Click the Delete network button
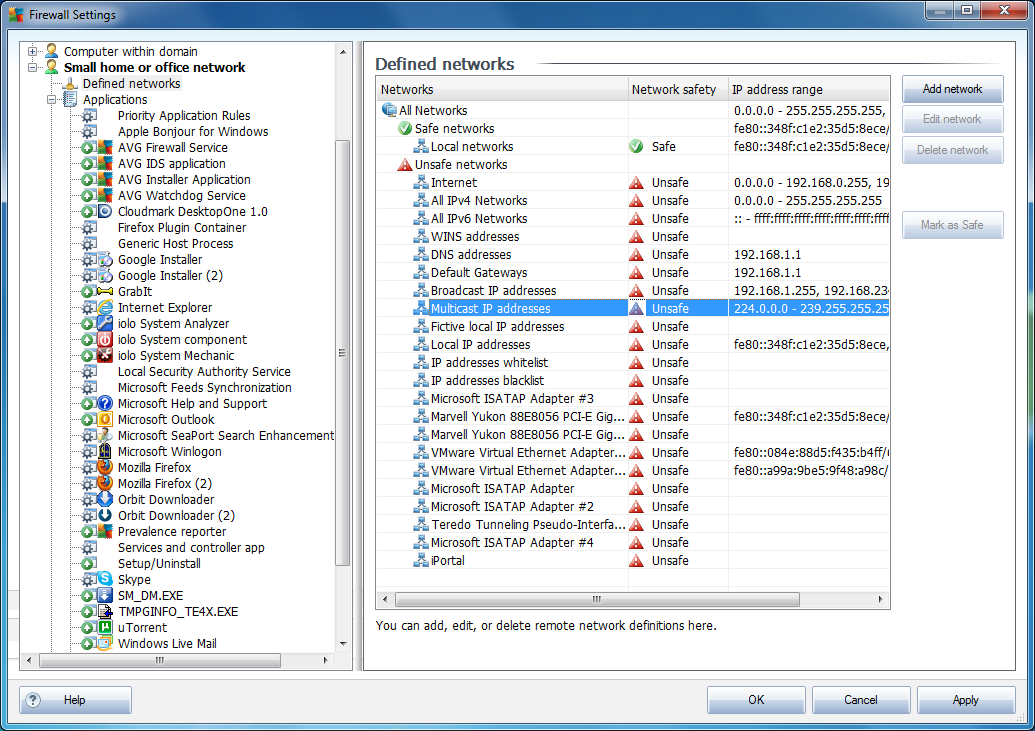This screenshot has width=1035, height=731. [x=952, y=150]
